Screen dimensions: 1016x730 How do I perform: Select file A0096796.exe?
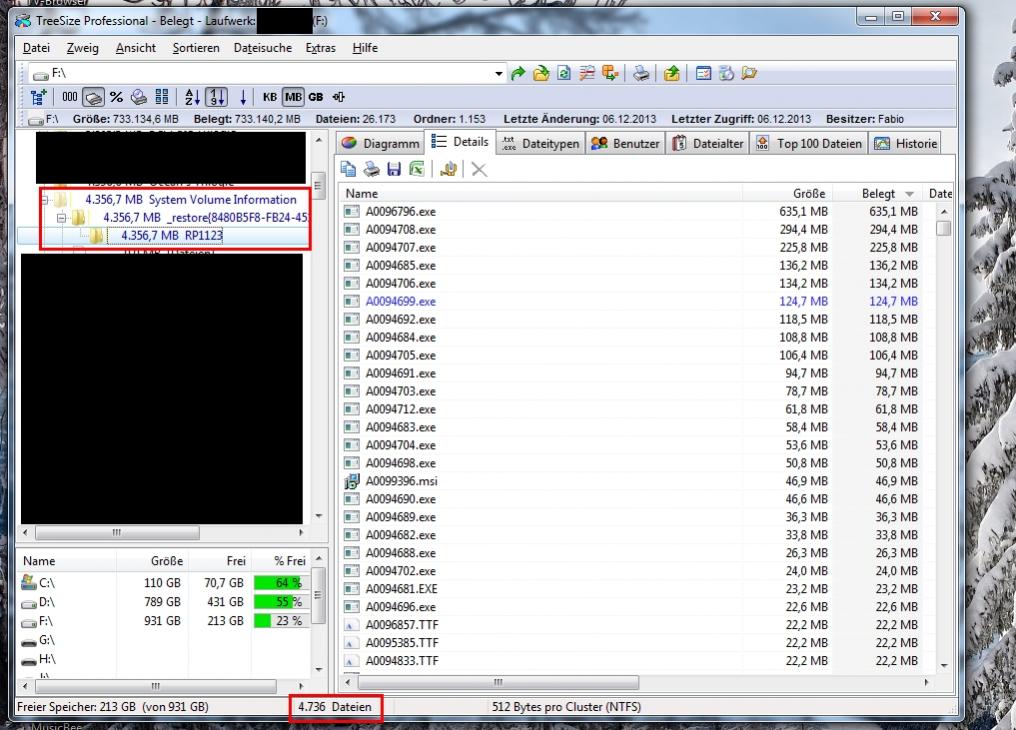(400, 212)
